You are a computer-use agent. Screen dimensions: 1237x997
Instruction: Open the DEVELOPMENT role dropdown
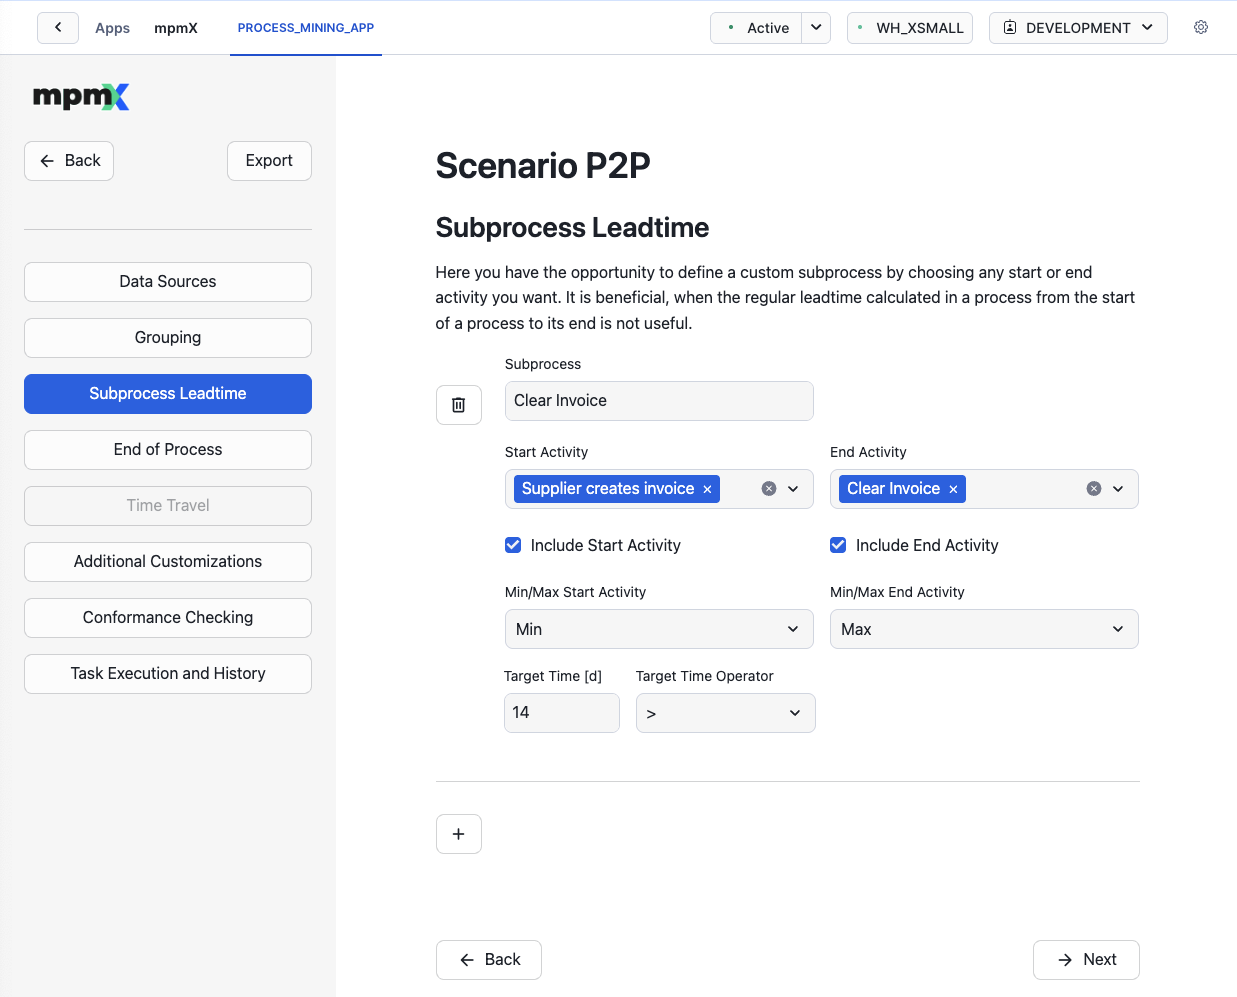(1078, 28)
